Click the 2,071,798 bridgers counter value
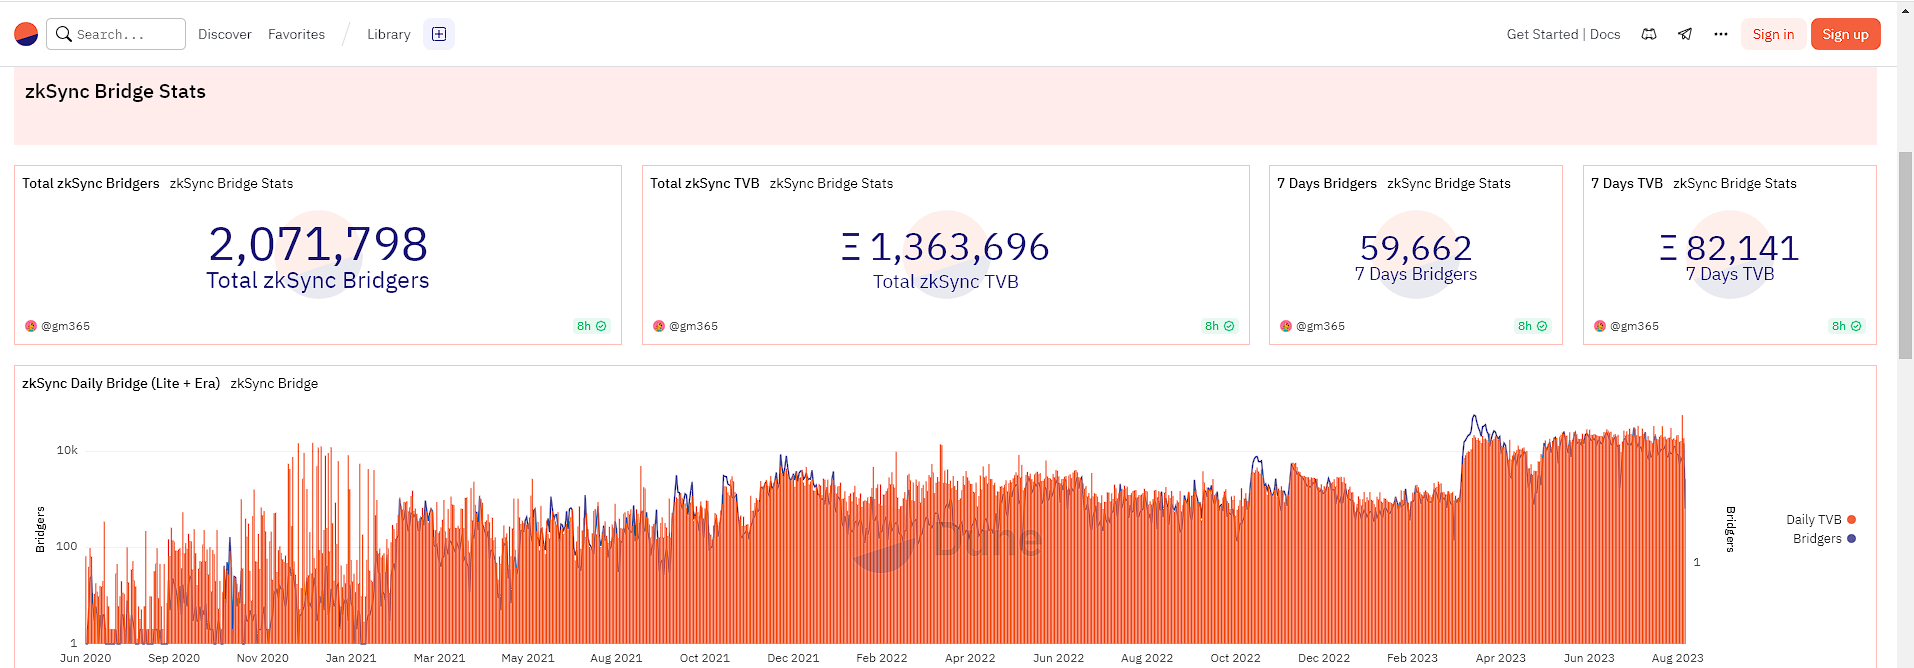The width and height of the screenshot is (1914, 668). coord(318,244)
